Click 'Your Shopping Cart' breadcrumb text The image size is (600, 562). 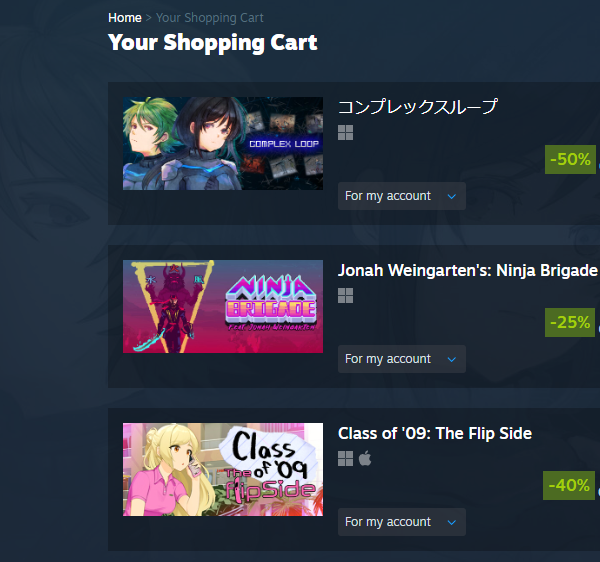(210, 18)
